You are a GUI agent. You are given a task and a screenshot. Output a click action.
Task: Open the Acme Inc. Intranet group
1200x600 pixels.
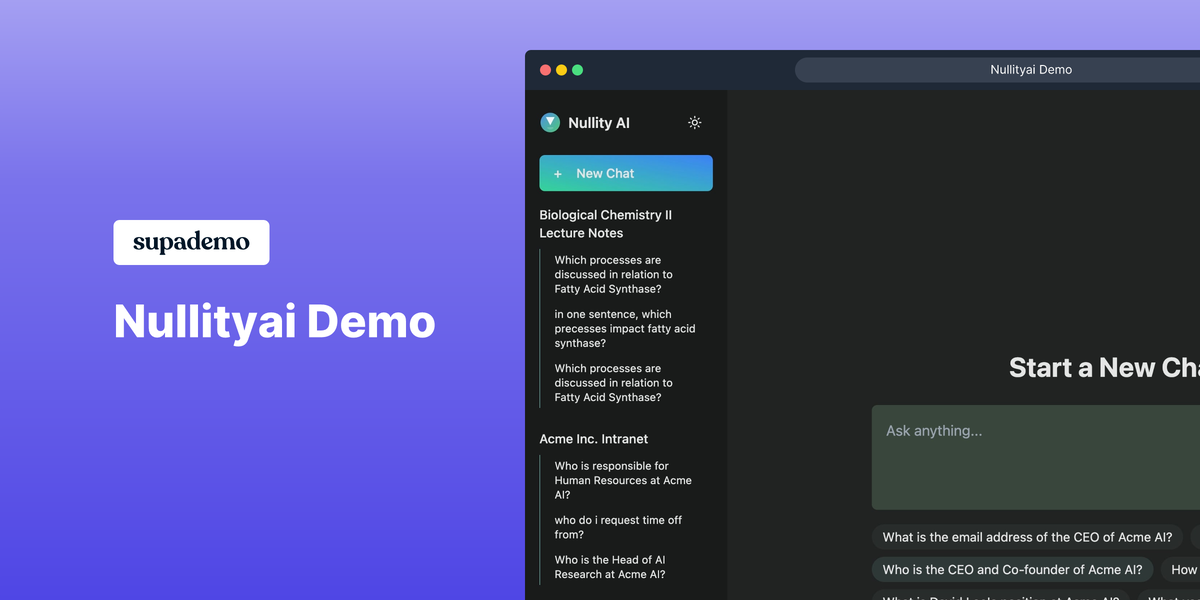[594, 439]
